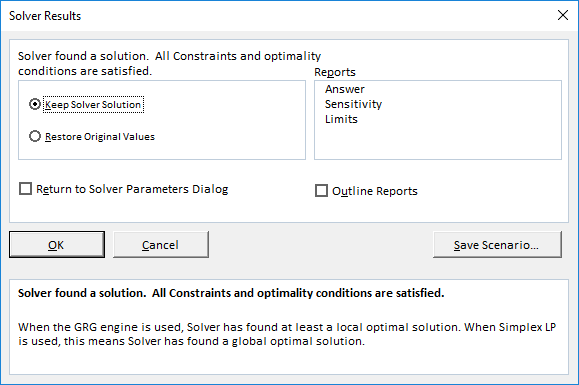
Task: Enable Return to Solver Parameters Dialog checkbox
Action: [25, 189]
